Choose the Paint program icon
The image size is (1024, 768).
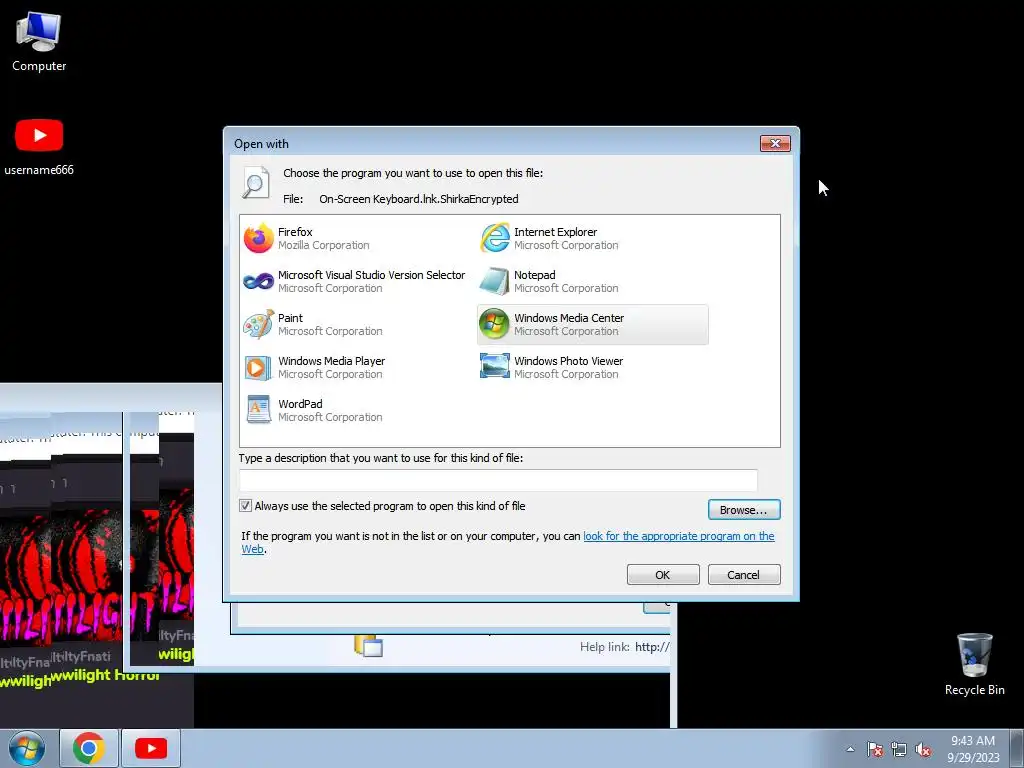coord(259,325)
